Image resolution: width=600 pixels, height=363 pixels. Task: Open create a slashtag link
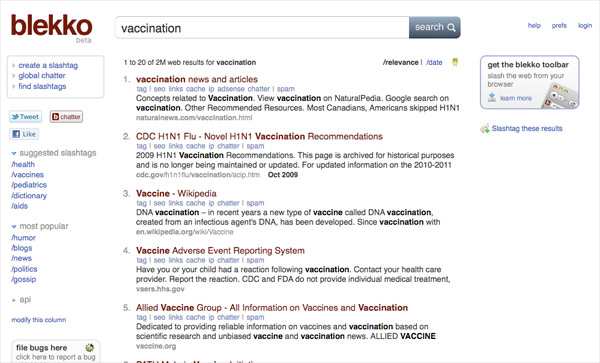coord(48,65)
